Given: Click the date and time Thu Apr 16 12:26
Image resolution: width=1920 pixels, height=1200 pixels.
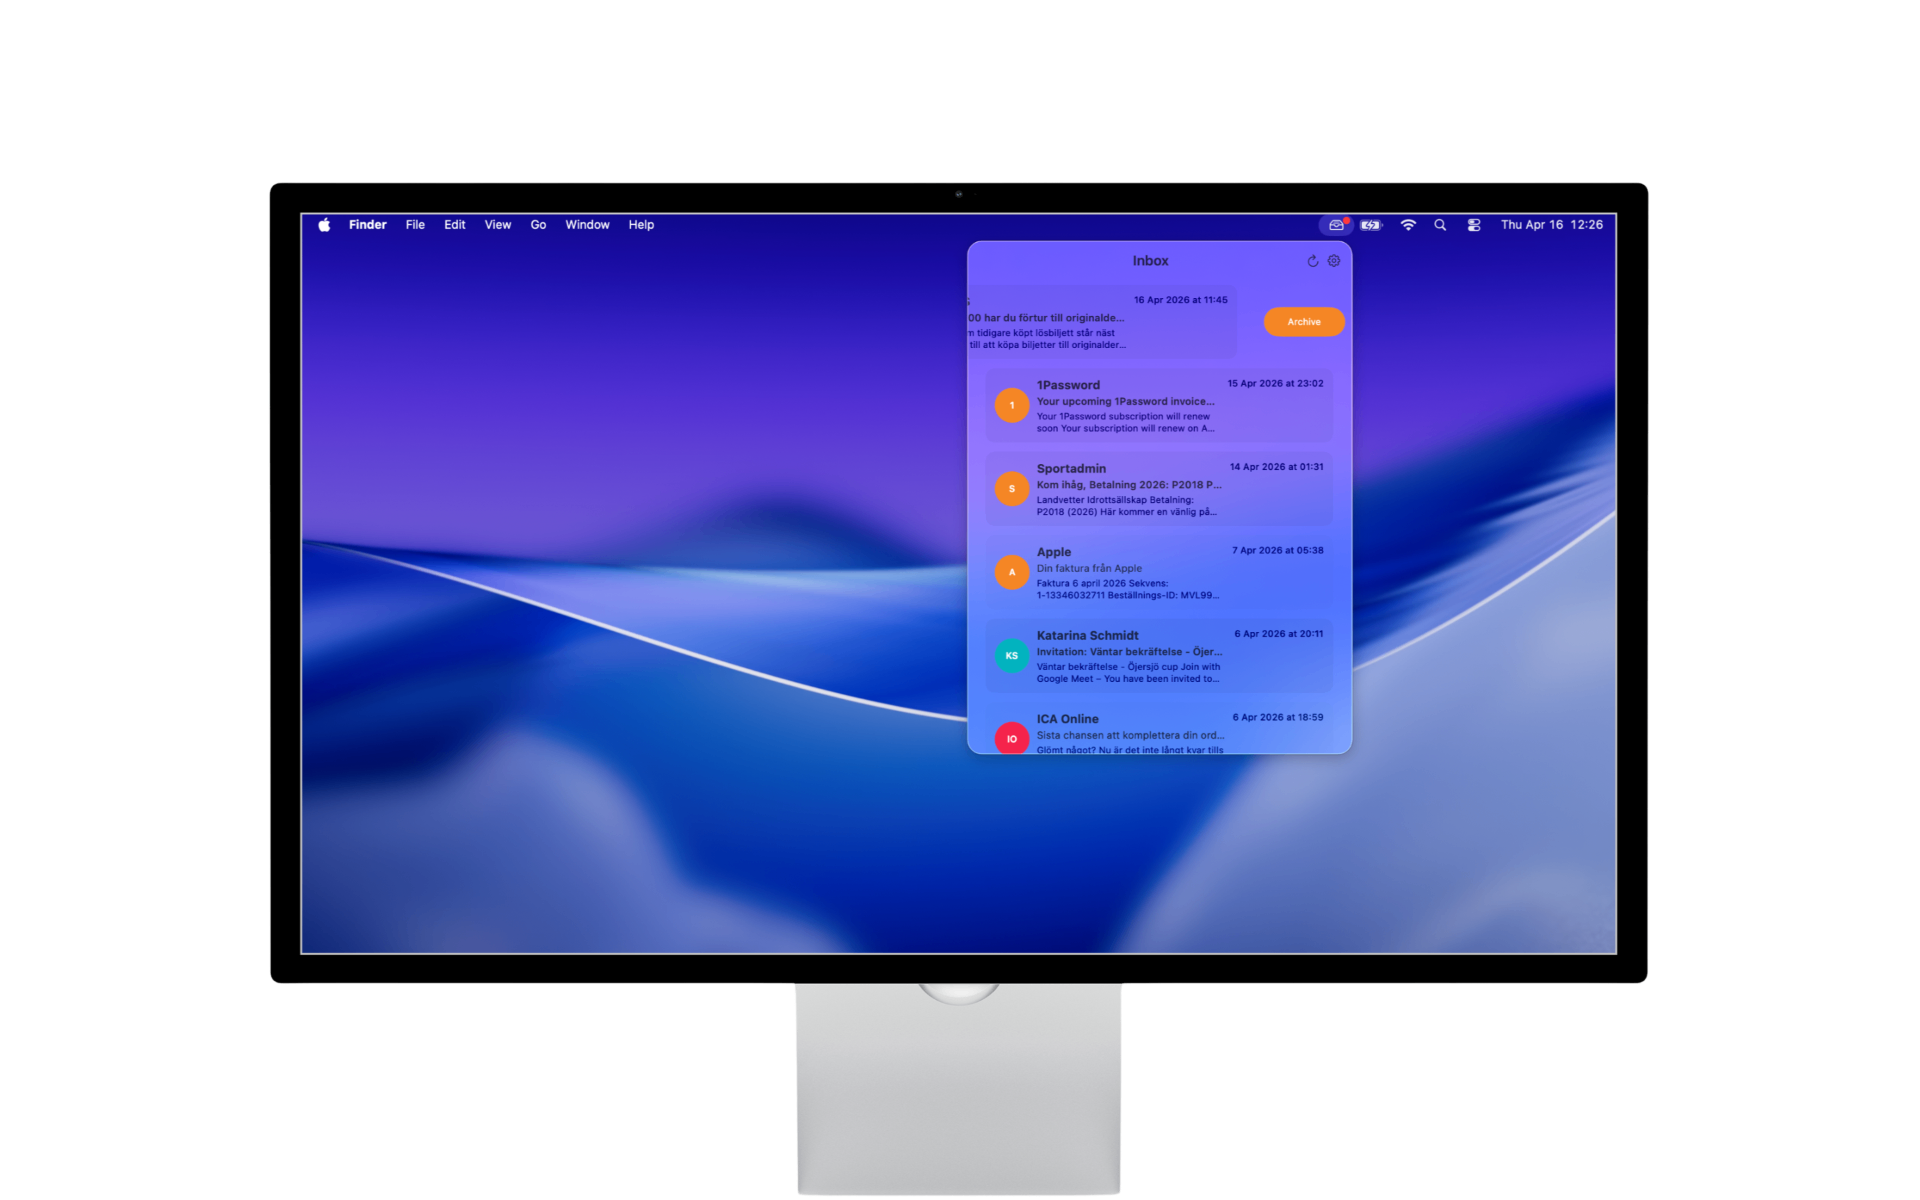Looking at the screenshot, I should (x=1551, y=225).
